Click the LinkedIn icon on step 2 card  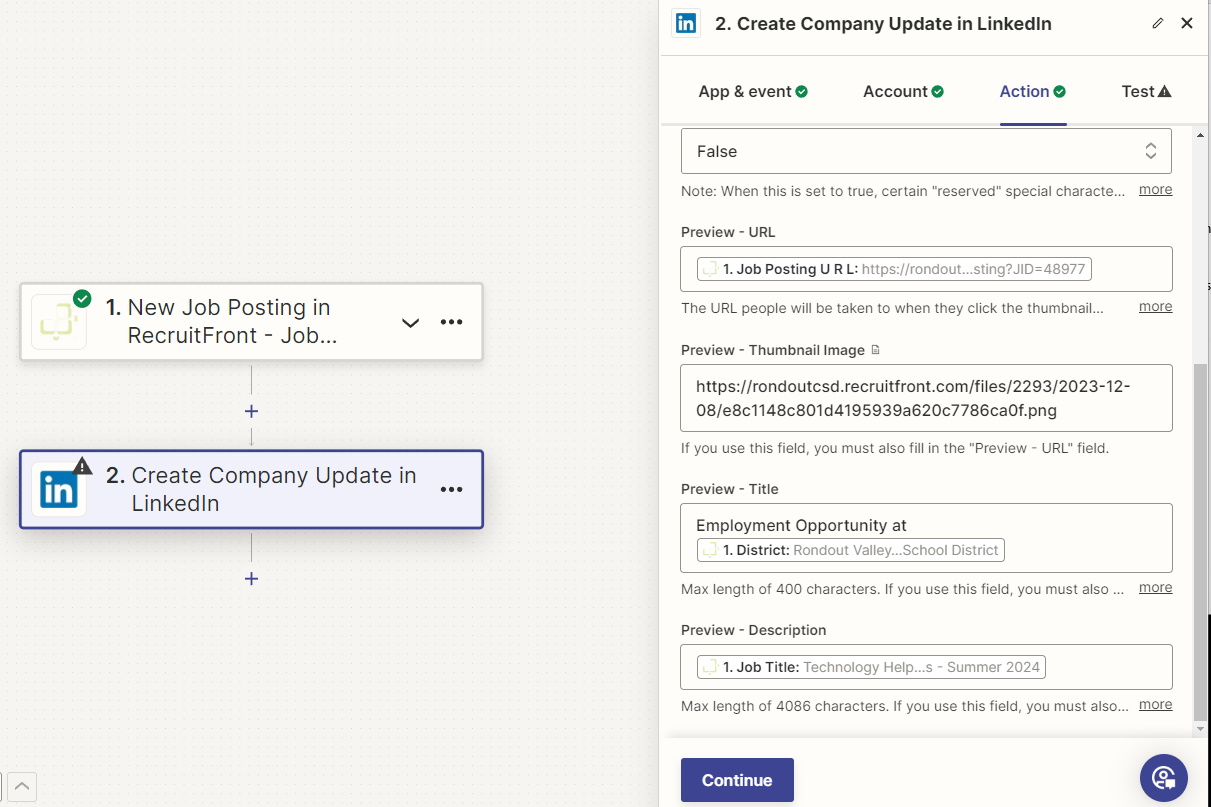click(58, 489)
